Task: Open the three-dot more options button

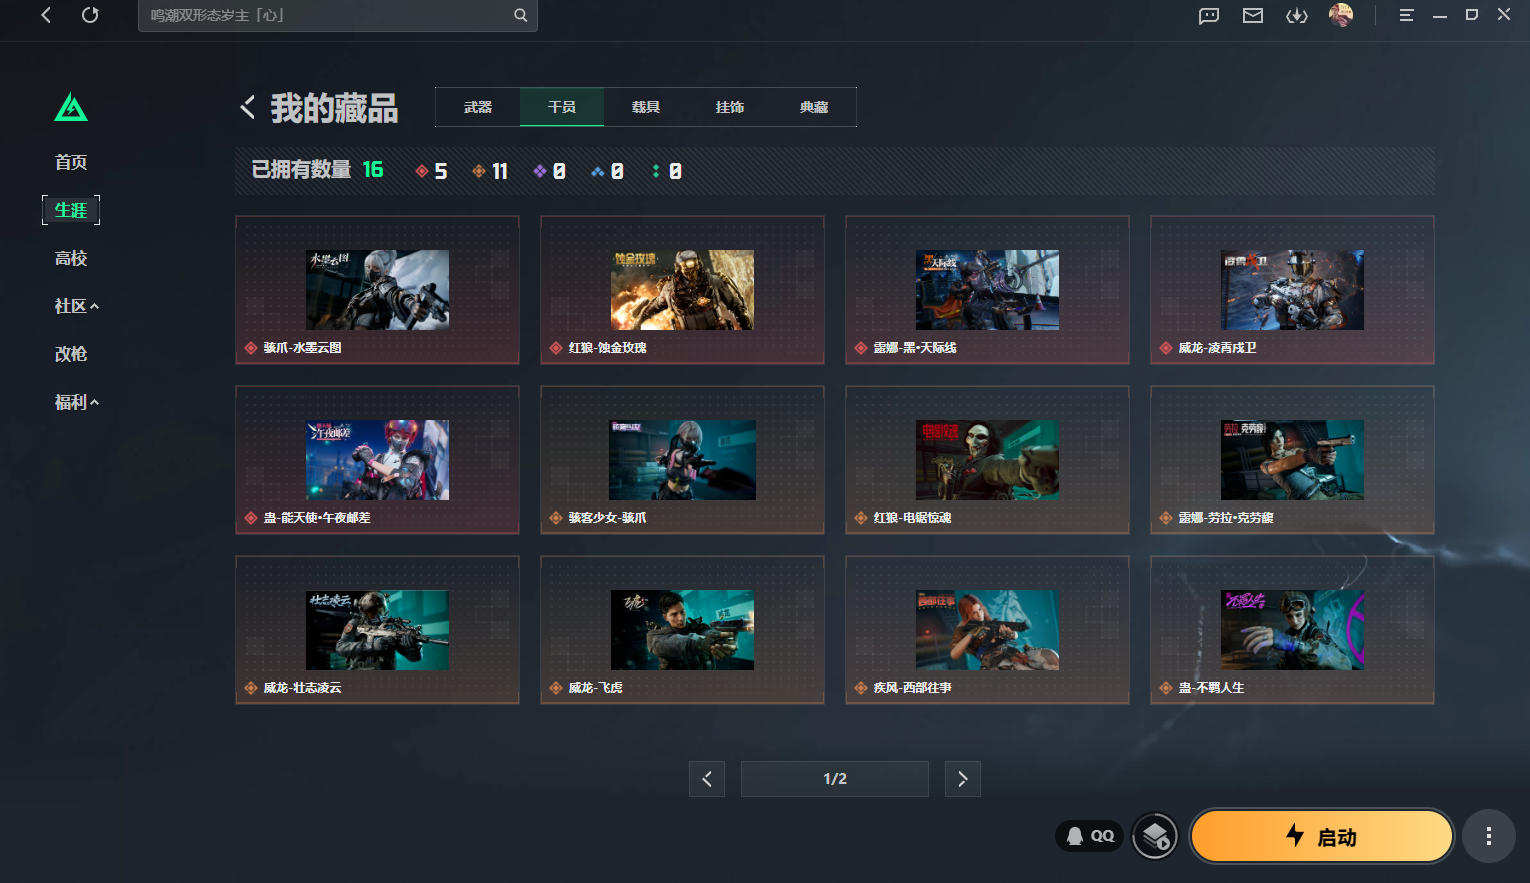Action: (x=1489, y=836)
